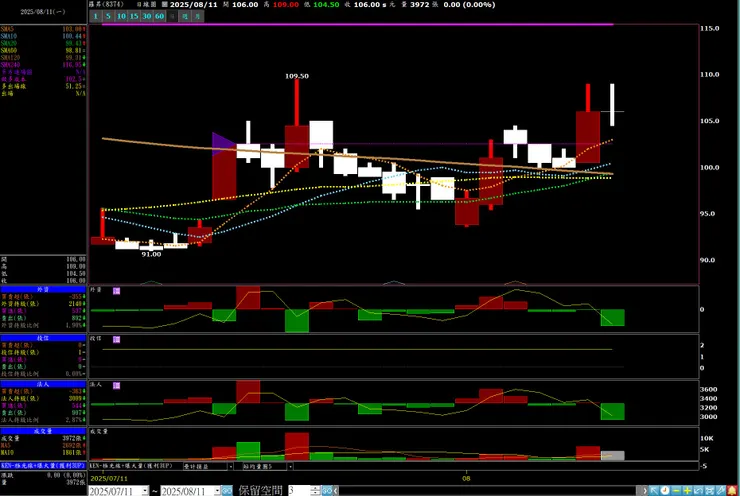Switch to weekly (週) chart period
The width and height of the screenshot is (740, 496).
185,17
